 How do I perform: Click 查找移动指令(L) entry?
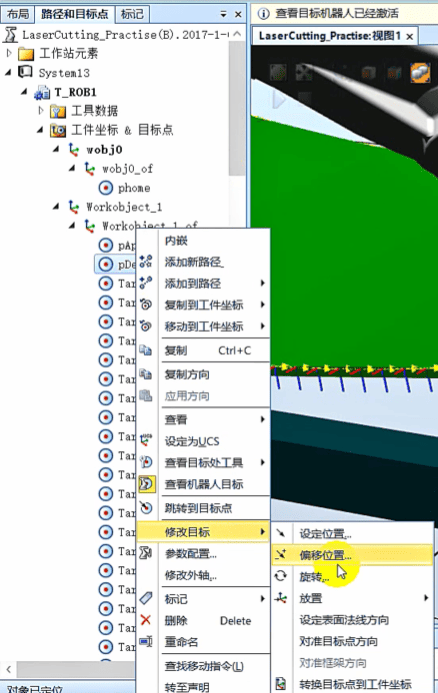point(203,666)
